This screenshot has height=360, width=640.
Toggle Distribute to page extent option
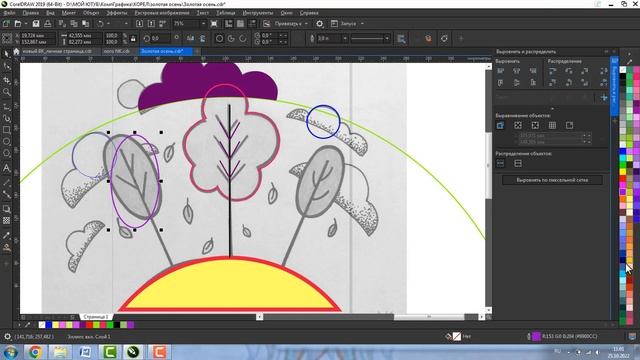[518, 163]
